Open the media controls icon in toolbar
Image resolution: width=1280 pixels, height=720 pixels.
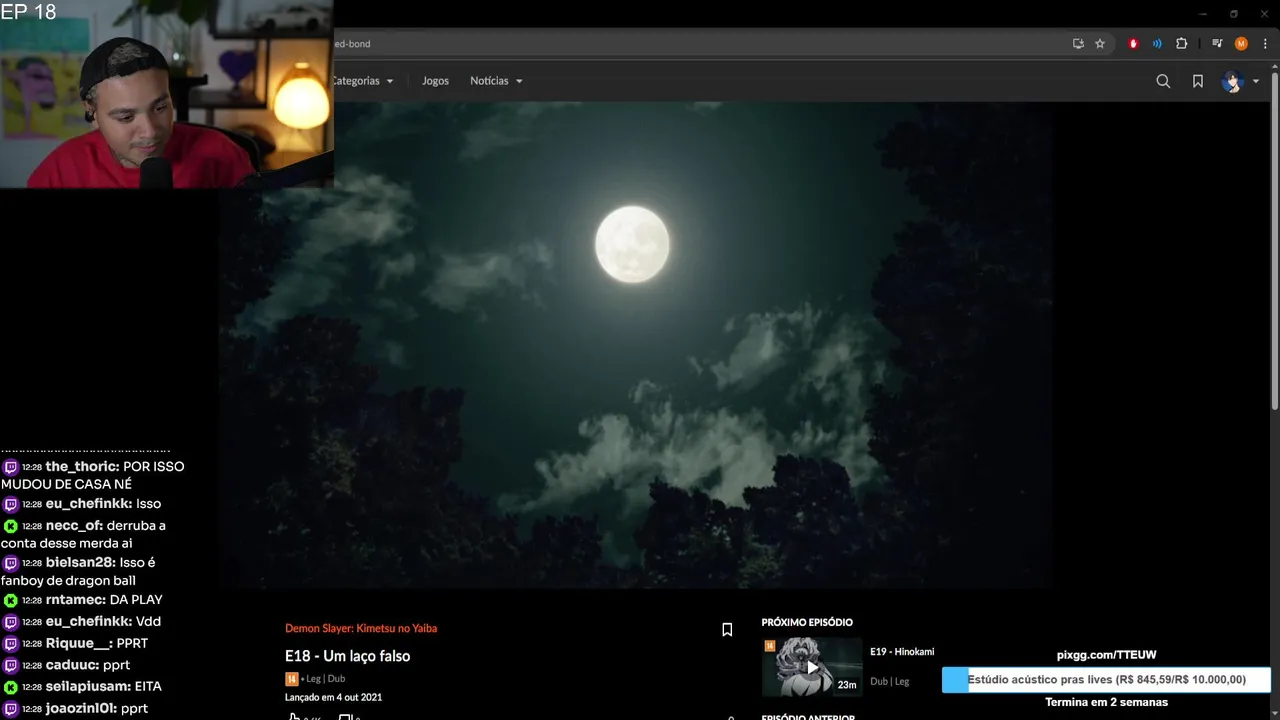click(1217, 44)
